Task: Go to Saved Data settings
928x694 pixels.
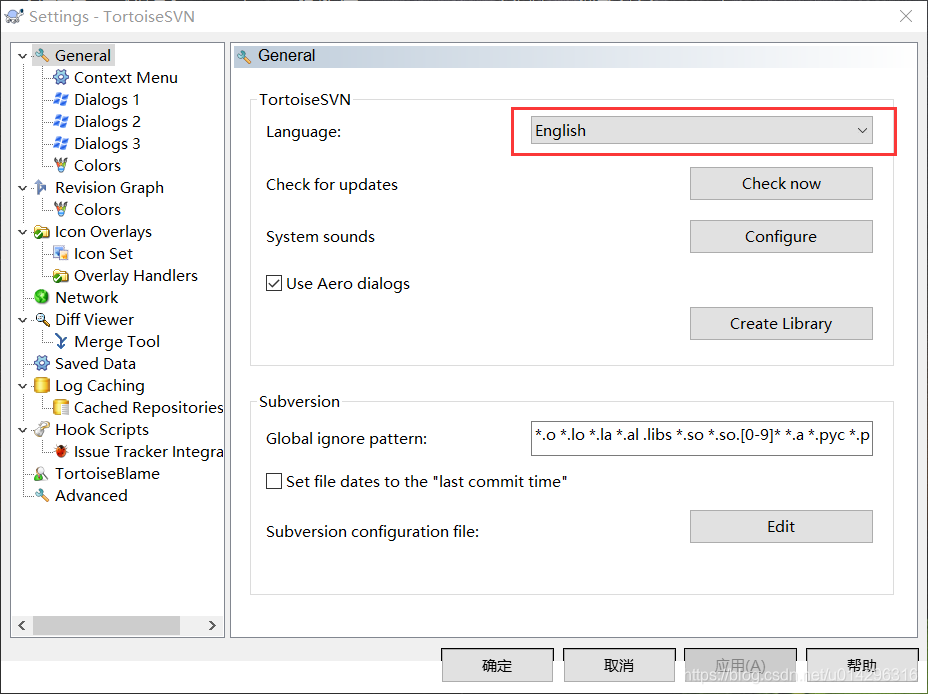Action: click(95, 363)
